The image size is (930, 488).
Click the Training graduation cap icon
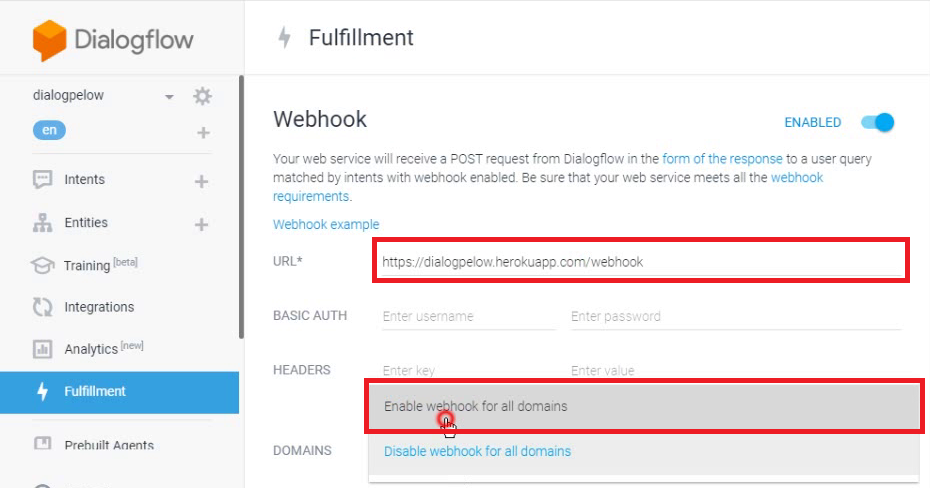[42, 266]
